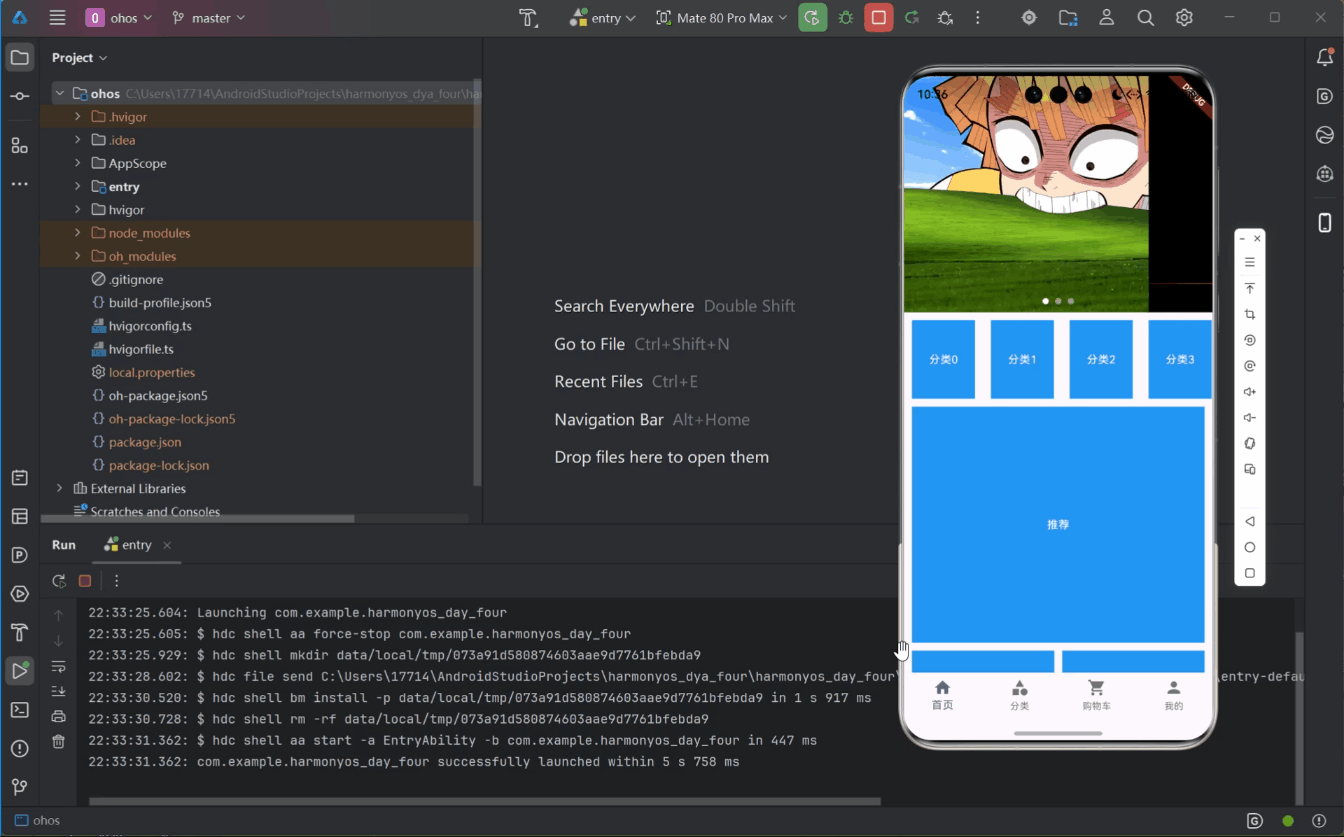Image resolution: width=1344 pixels, height=837 pixels.
Task: Collapse the ohos root project node
Action: 61,93
